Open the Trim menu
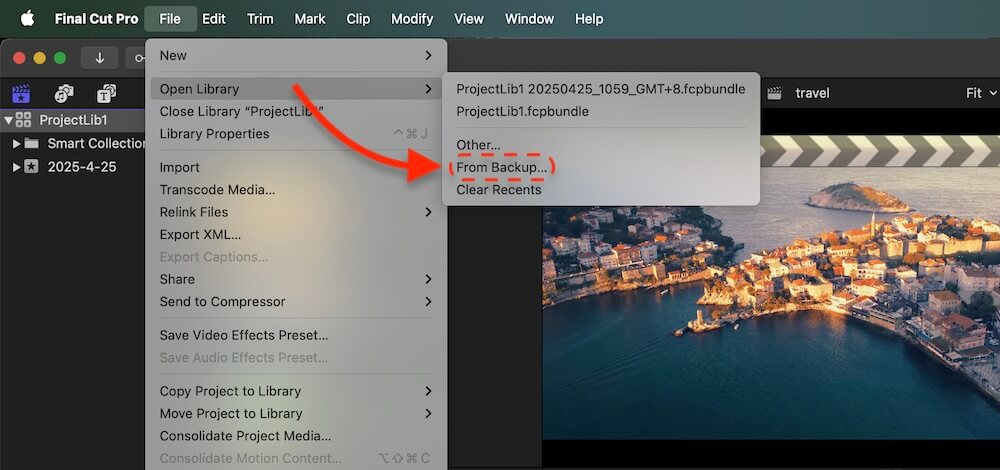 (x=260, y=19)
